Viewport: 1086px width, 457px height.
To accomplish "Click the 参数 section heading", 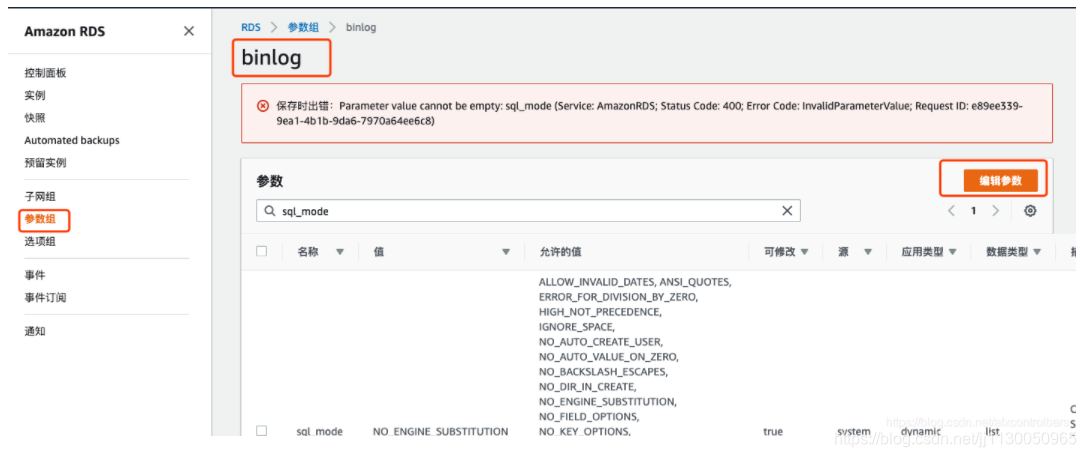I will [x=269, y=181].
